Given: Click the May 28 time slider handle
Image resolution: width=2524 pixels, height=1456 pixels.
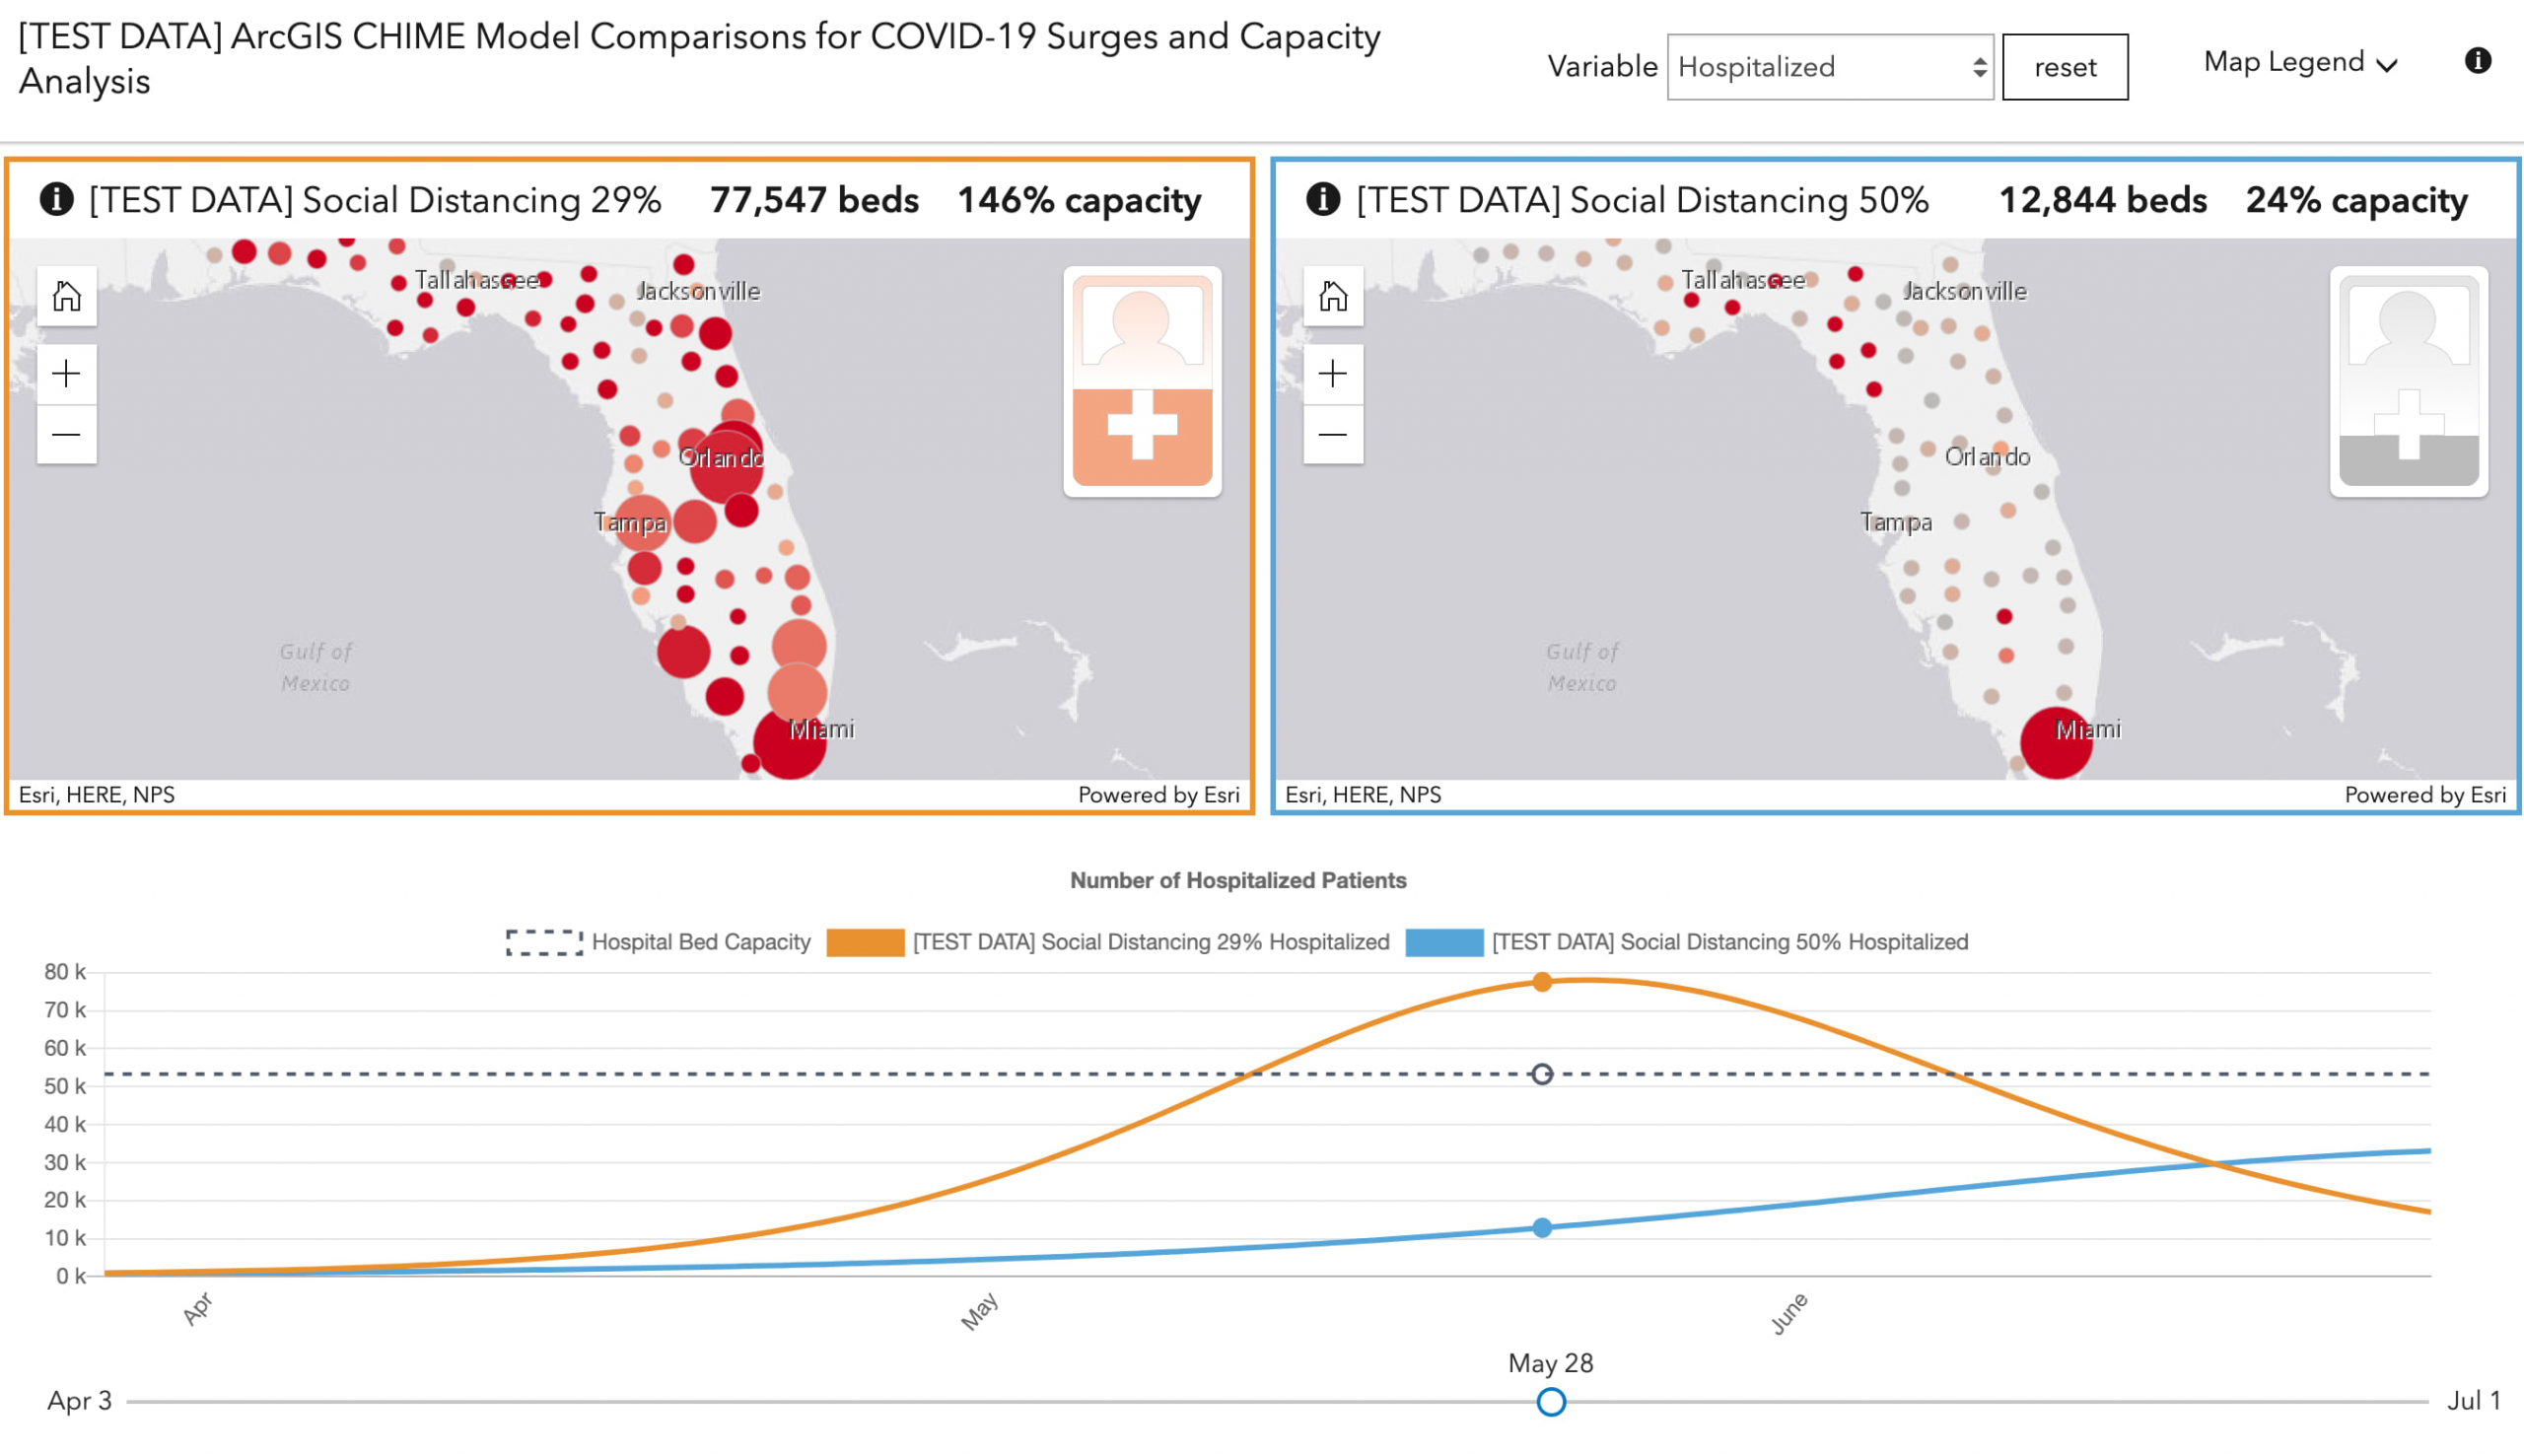Looking at the screenshot, I should click(x=1550, y=1402).
